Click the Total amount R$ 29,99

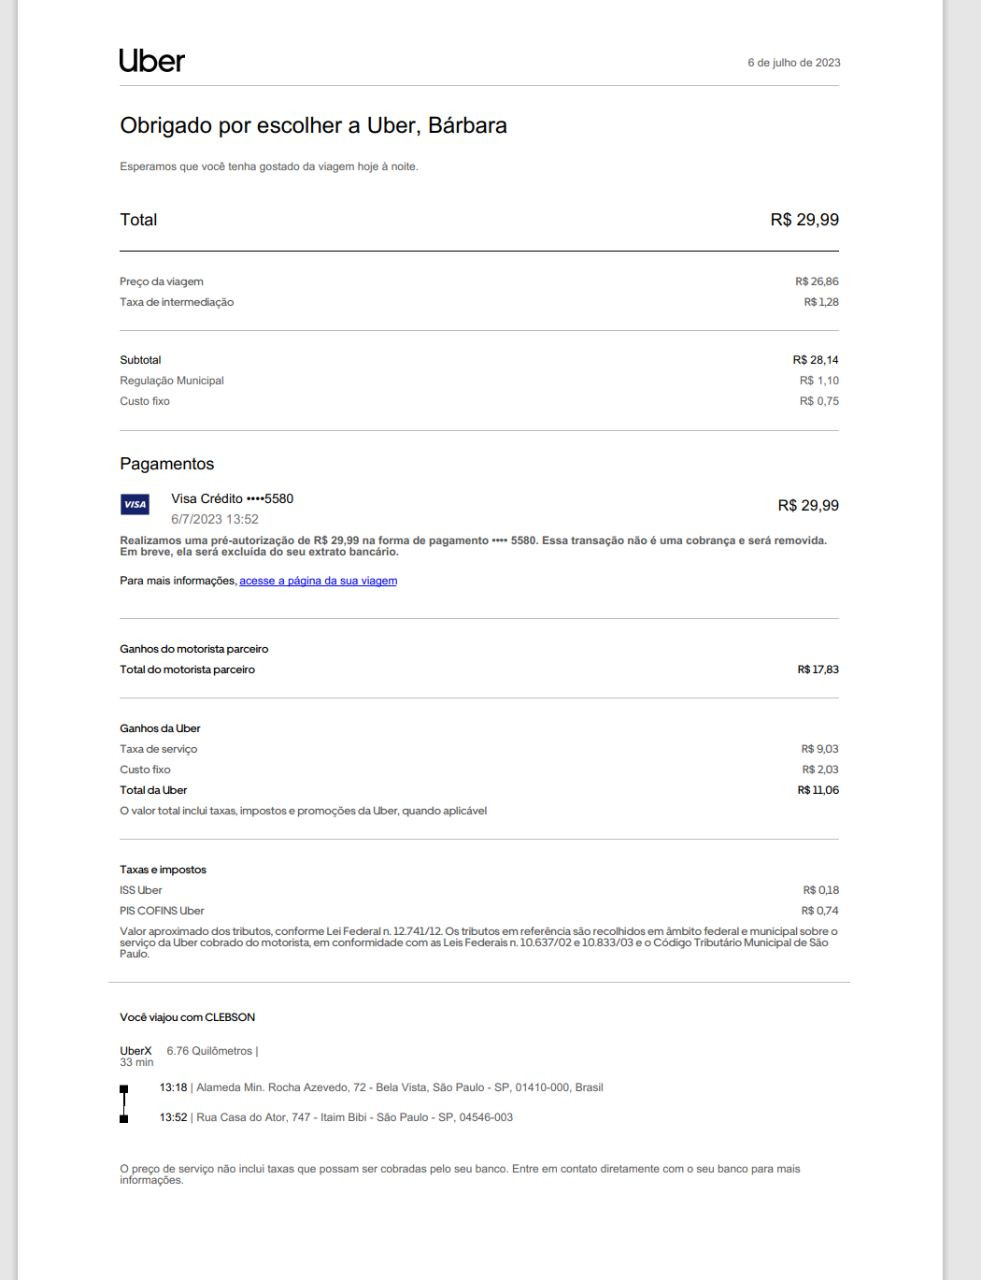(804, 220)
